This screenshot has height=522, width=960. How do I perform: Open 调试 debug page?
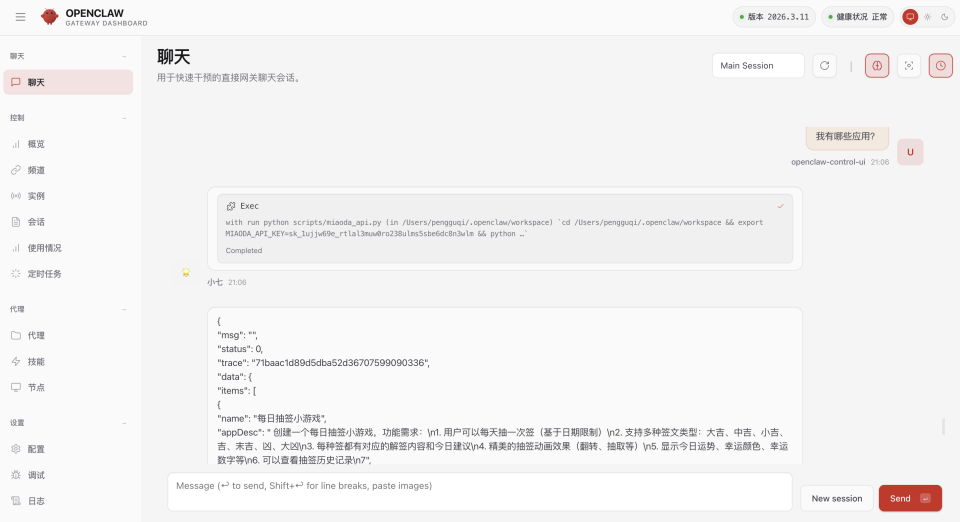point(36,475)
